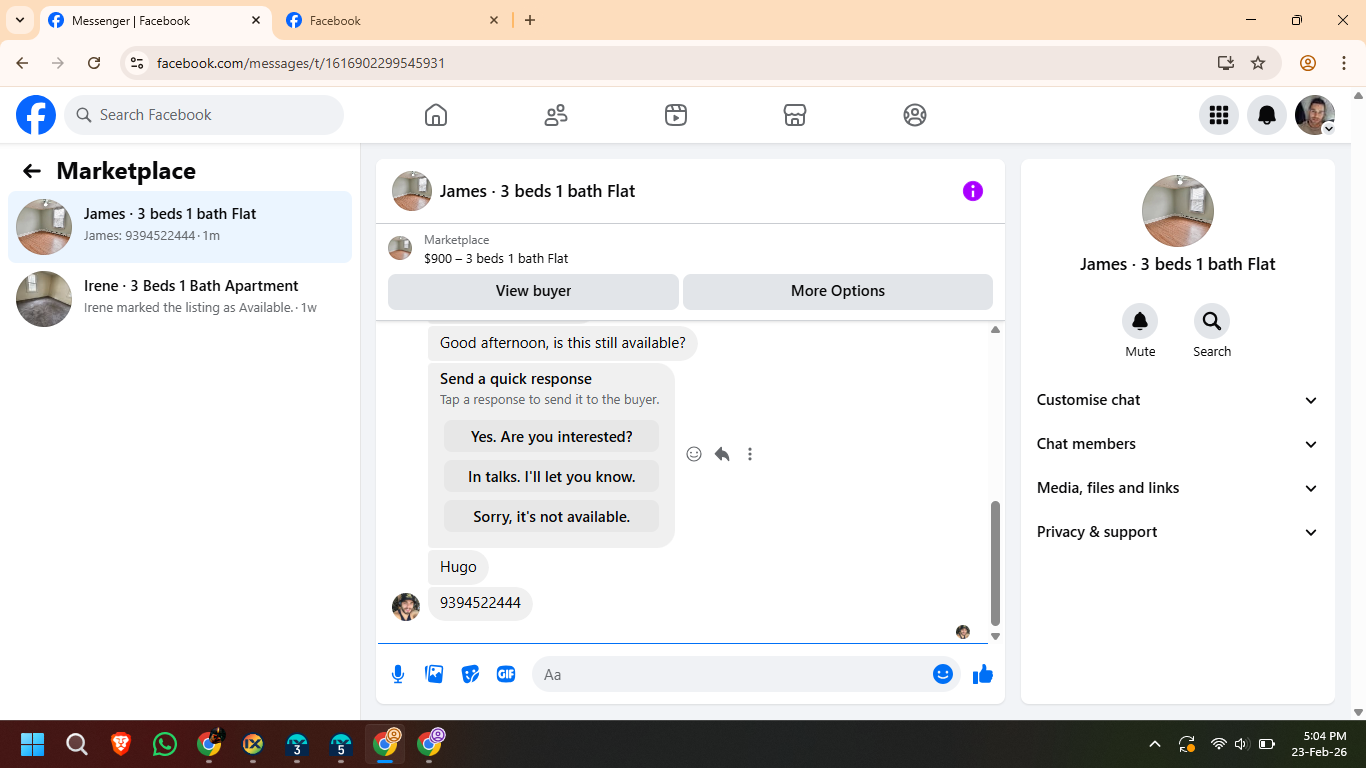Image resolution: width=1366 pixels, height=768 pixels.
Task: Open the Friends icon in top navigation
Action: point(556,115)
